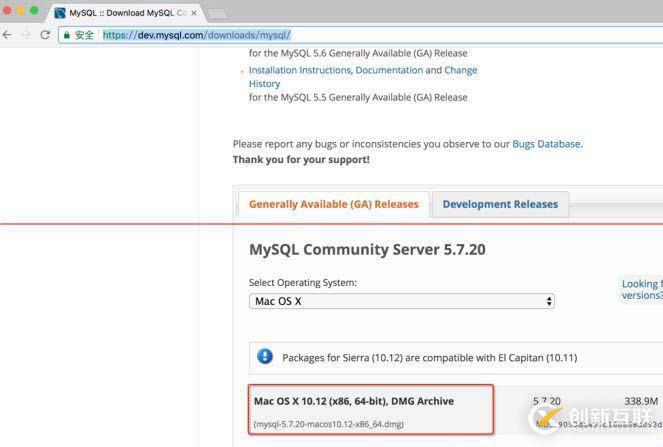Click the blue info notice icon
The width and height of the screenshot is (663, 447).
[265, 357]
